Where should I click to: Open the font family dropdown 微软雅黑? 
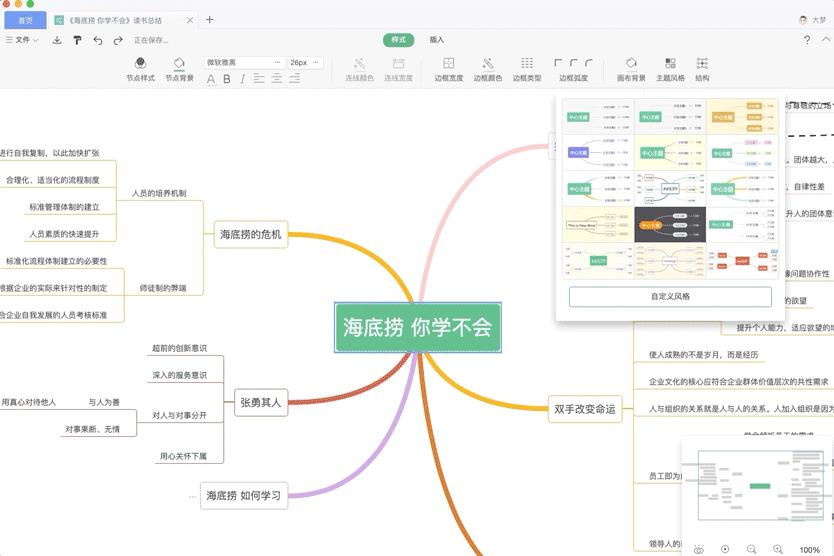point(244,62)
